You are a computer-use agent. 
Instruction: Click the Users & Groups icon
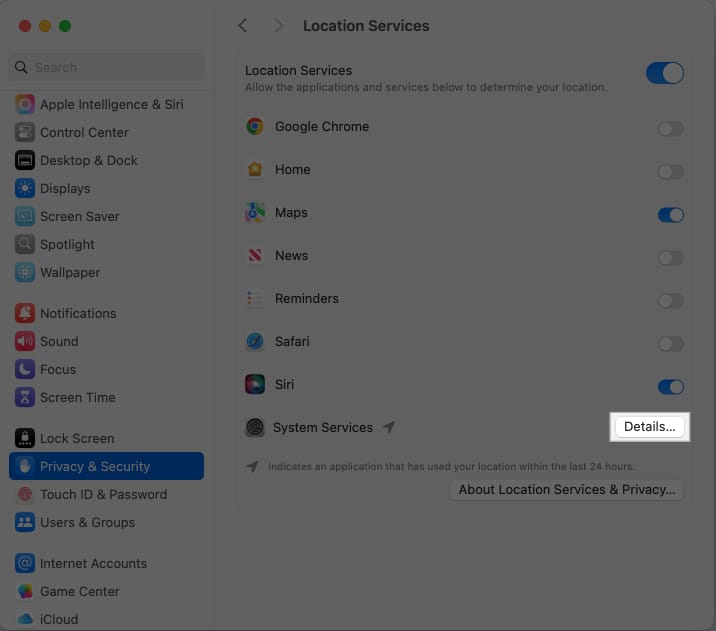click(x=25, y=522)
